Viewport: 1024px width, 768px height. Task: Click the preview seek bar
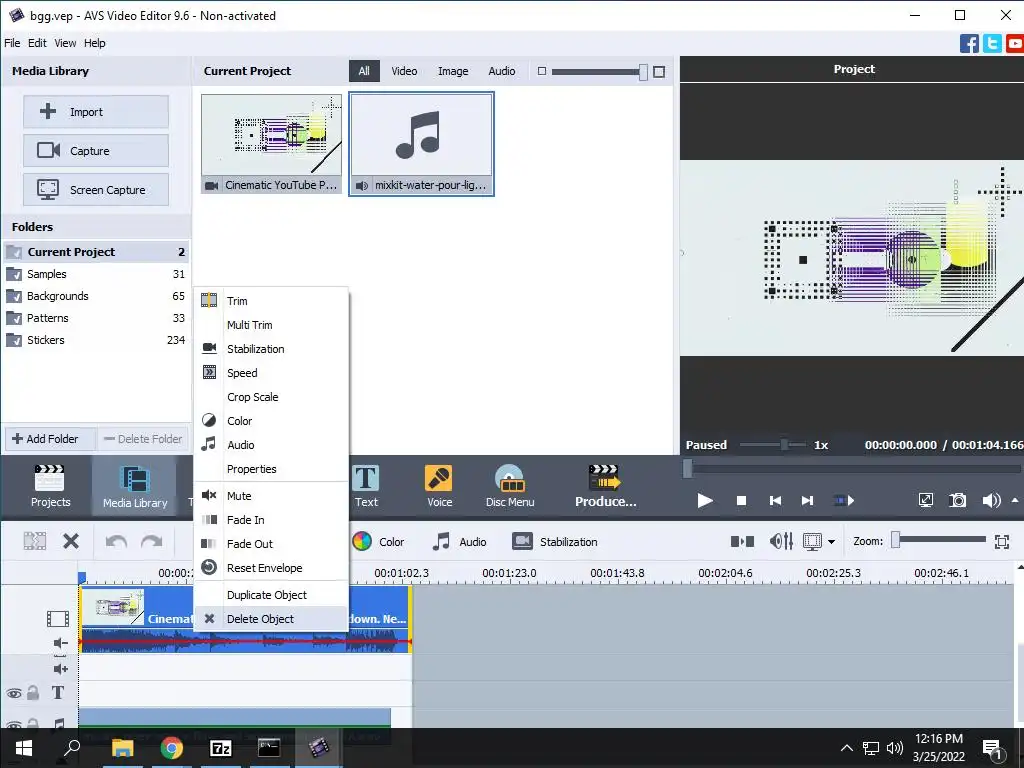coord(852,468)
